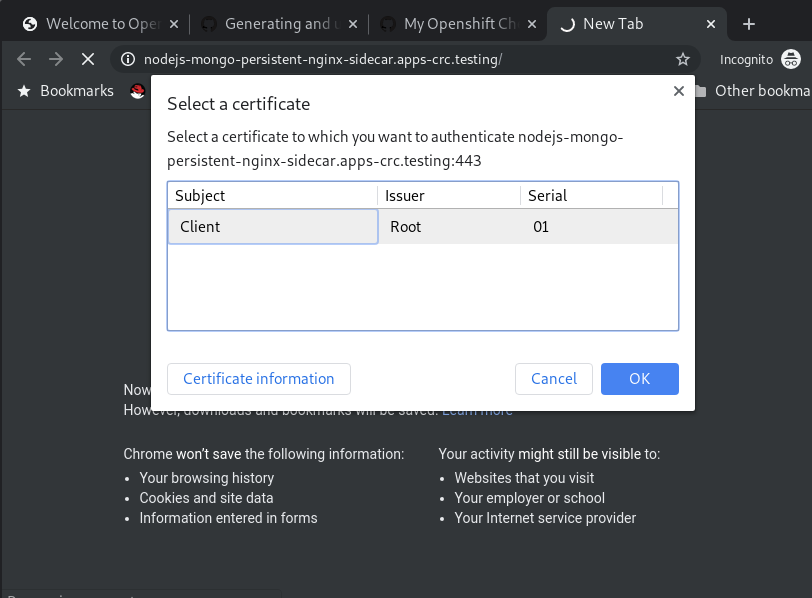Close the My Openshift tab
The image size is (812, 598).
tap(532, 24)
